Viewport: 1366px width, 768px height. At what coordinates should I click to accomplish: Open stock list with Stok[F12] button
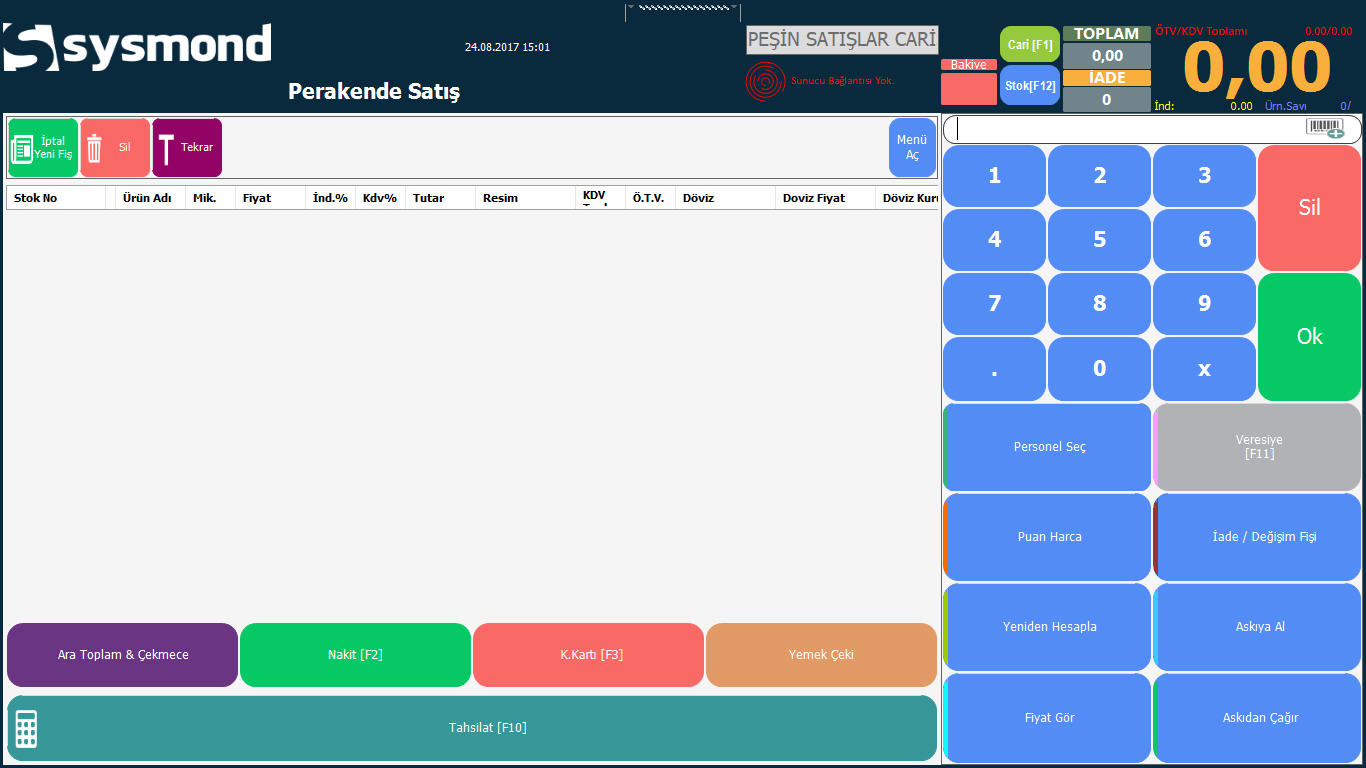[1029, 86]
